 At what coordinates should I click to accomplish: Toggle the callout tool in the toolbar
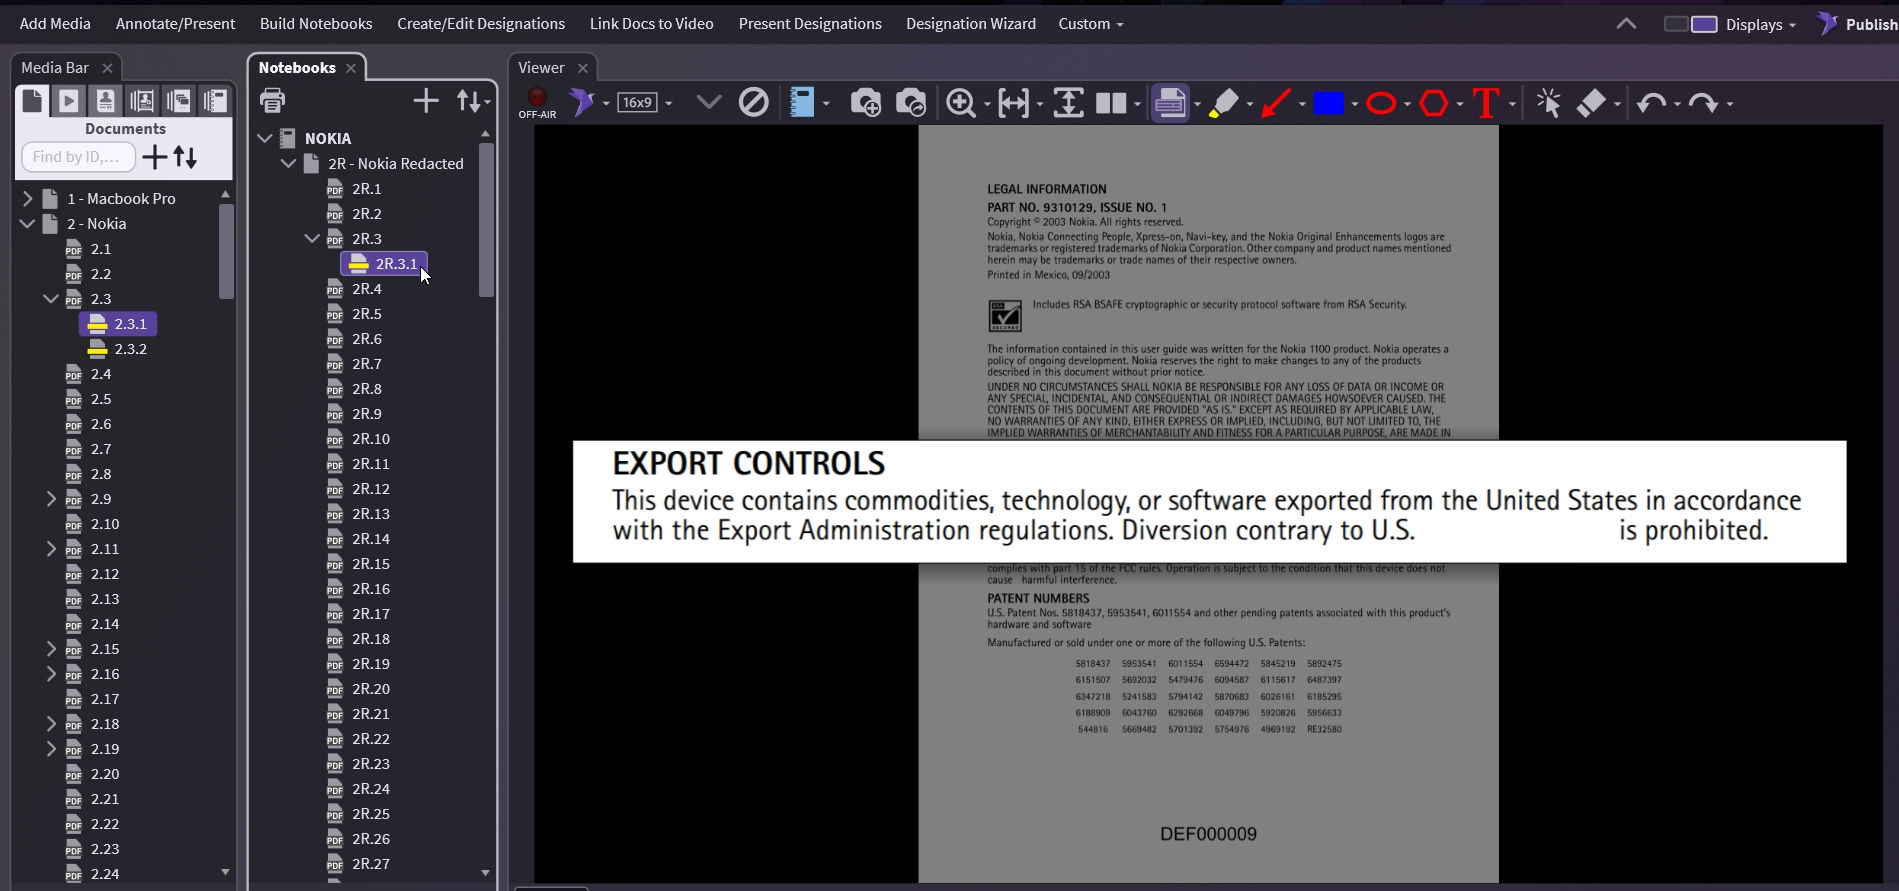(x=1169, y=103)
